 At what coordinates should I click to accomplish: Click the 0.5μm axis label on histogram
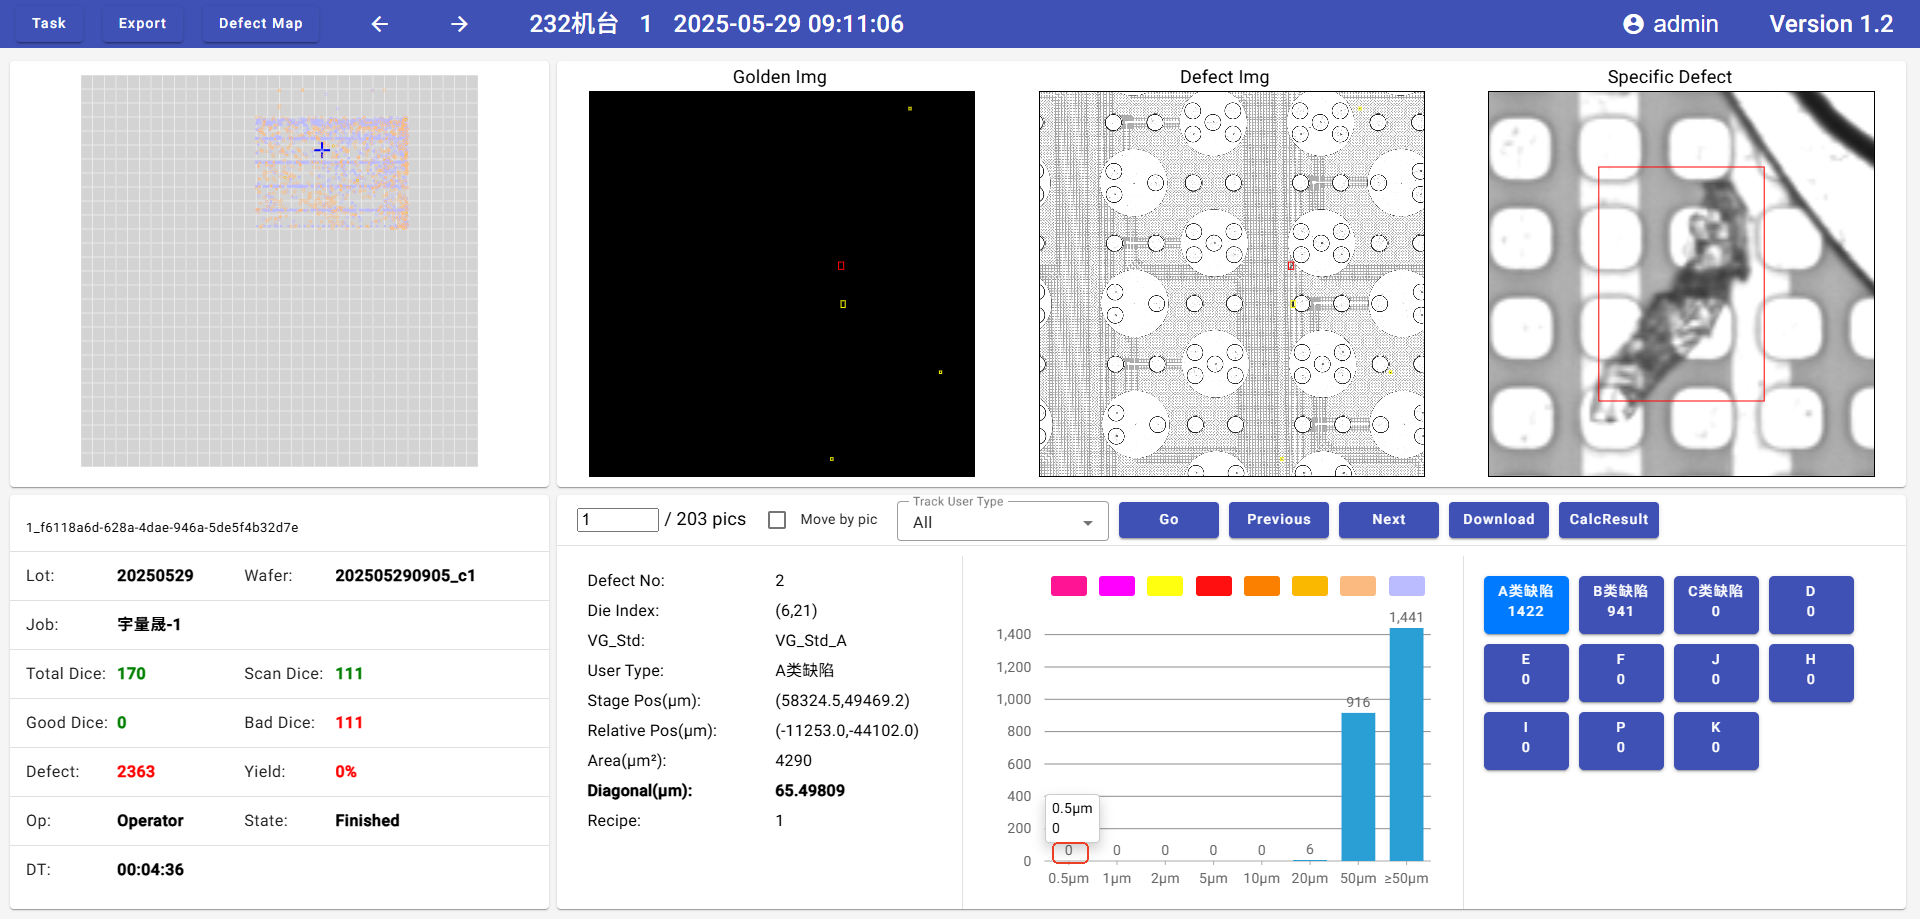[1068, 879]
